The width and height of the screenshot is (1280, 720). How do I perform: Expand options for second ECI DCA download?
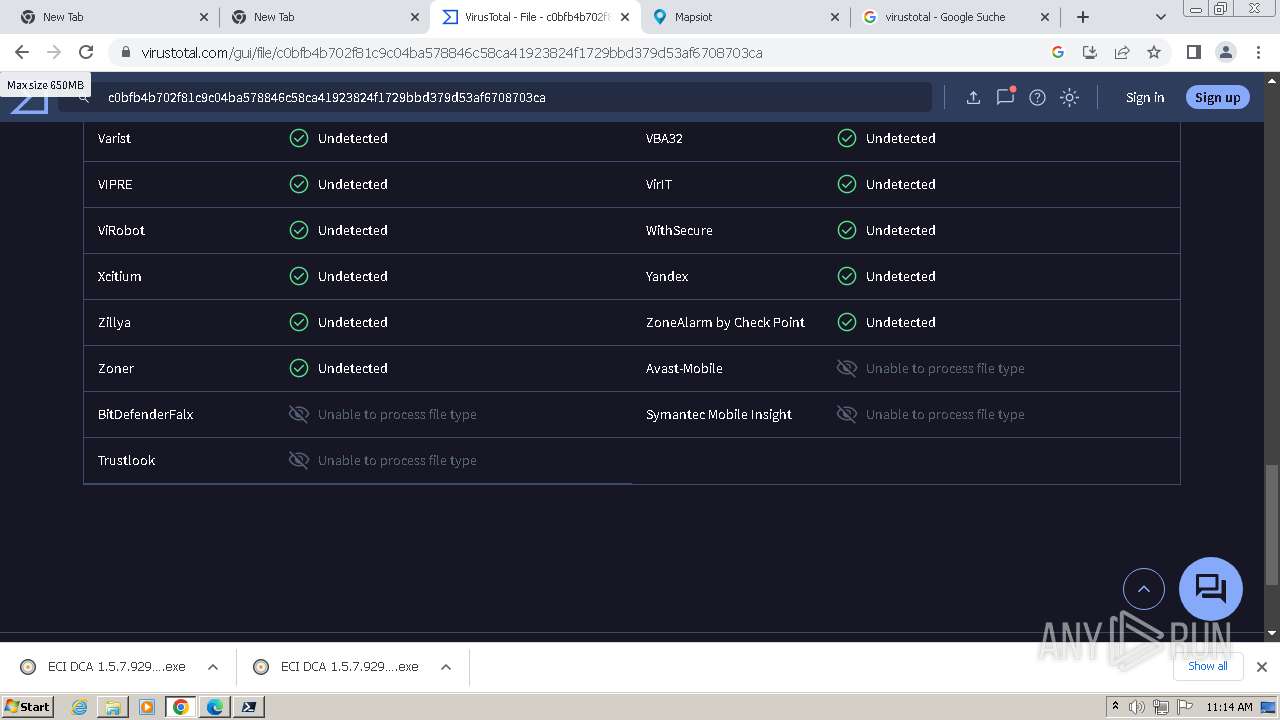[446, 667]
